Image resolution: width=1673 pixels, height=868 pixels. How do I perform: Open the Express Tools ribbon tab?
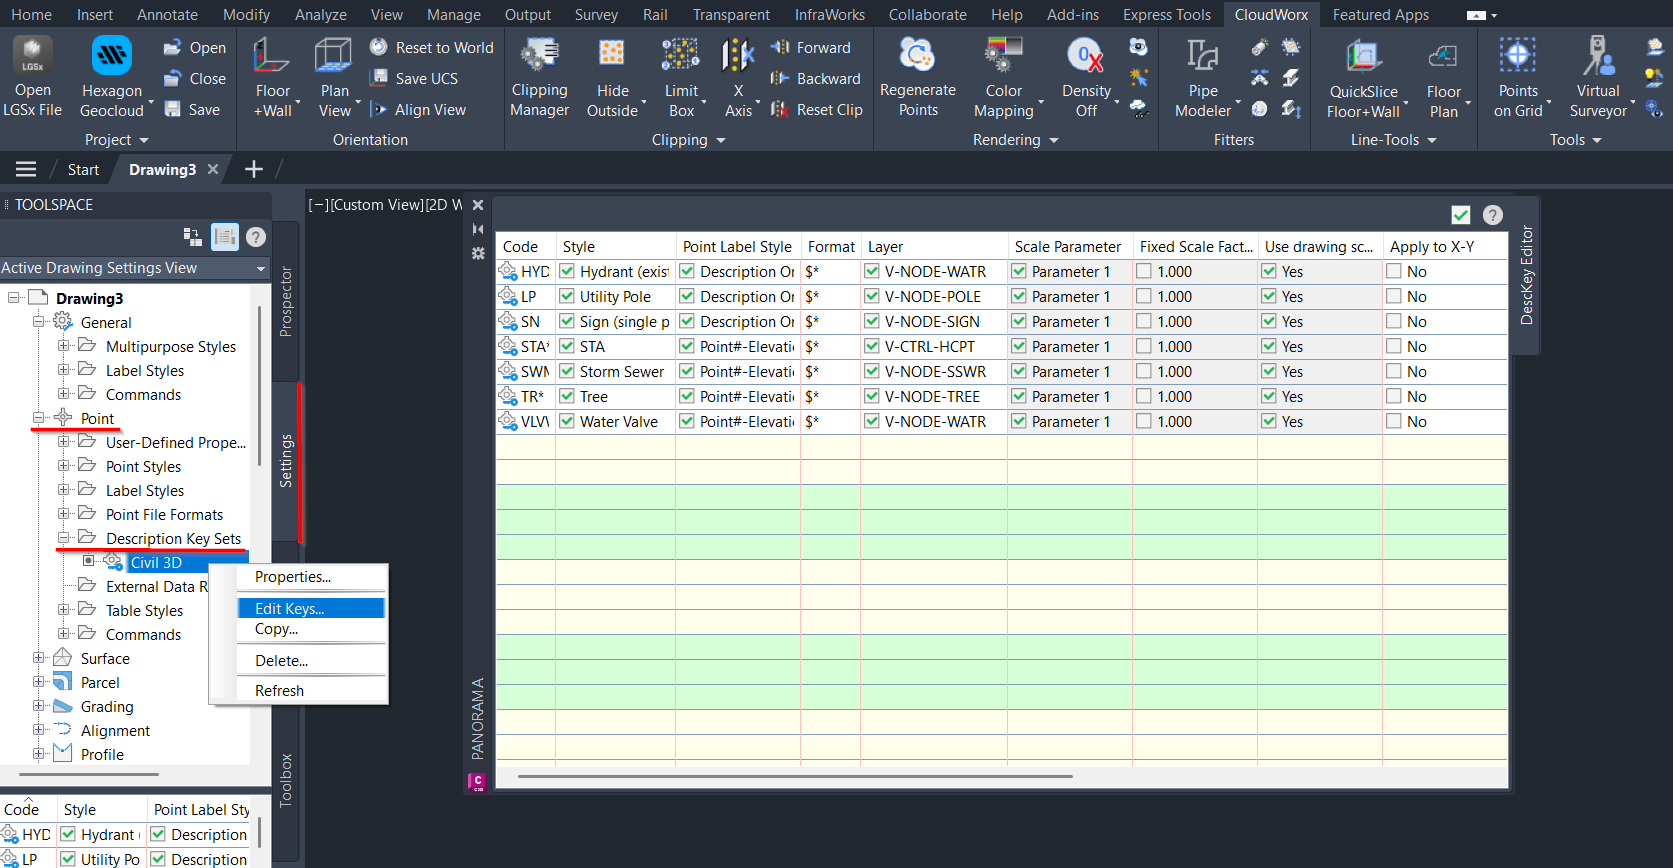tap(1167, 15)
